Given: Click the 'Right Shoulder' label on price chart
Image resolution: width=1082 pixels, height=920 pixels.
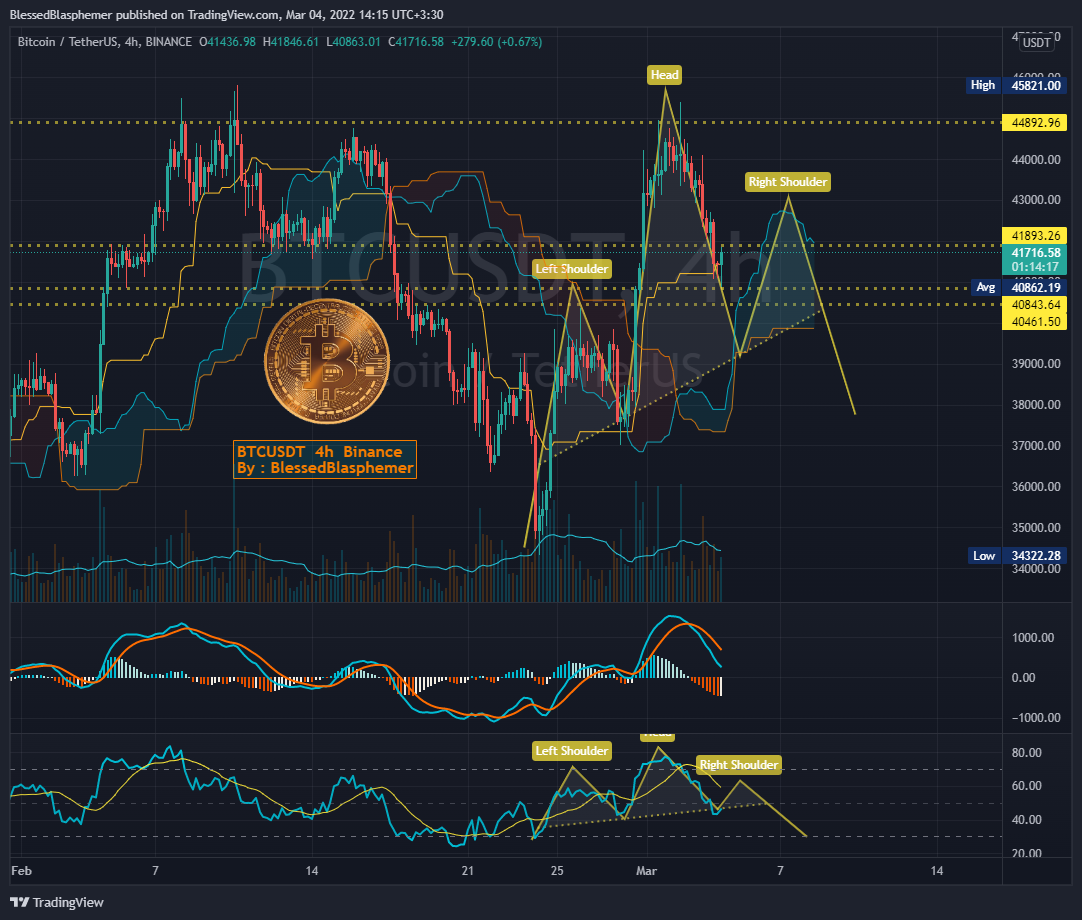Looking at the screenshot, I should 787,182.
